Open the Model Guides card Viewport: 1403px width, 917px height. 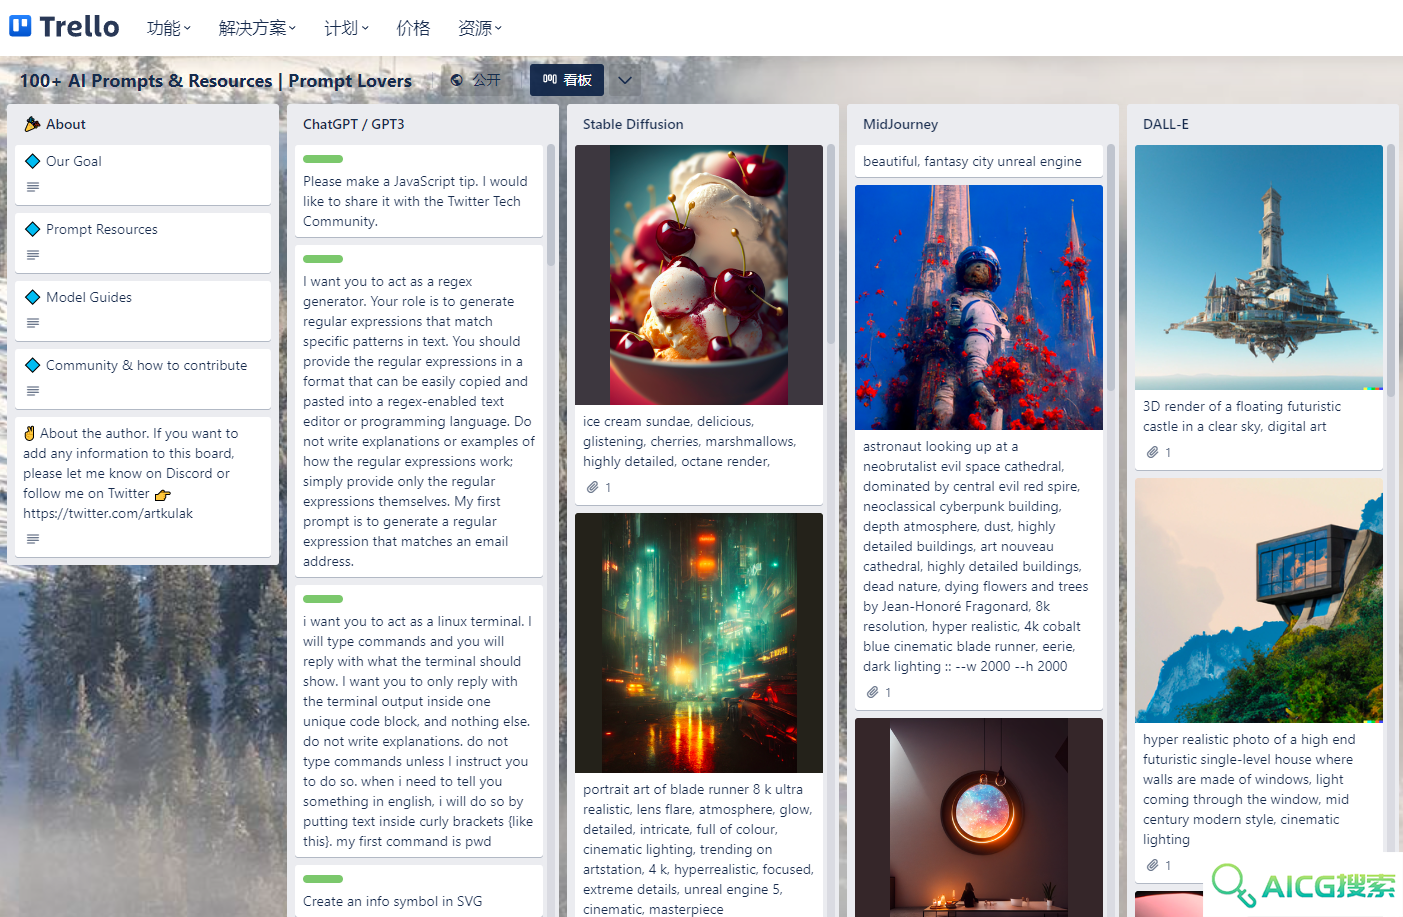coord(143,311)
